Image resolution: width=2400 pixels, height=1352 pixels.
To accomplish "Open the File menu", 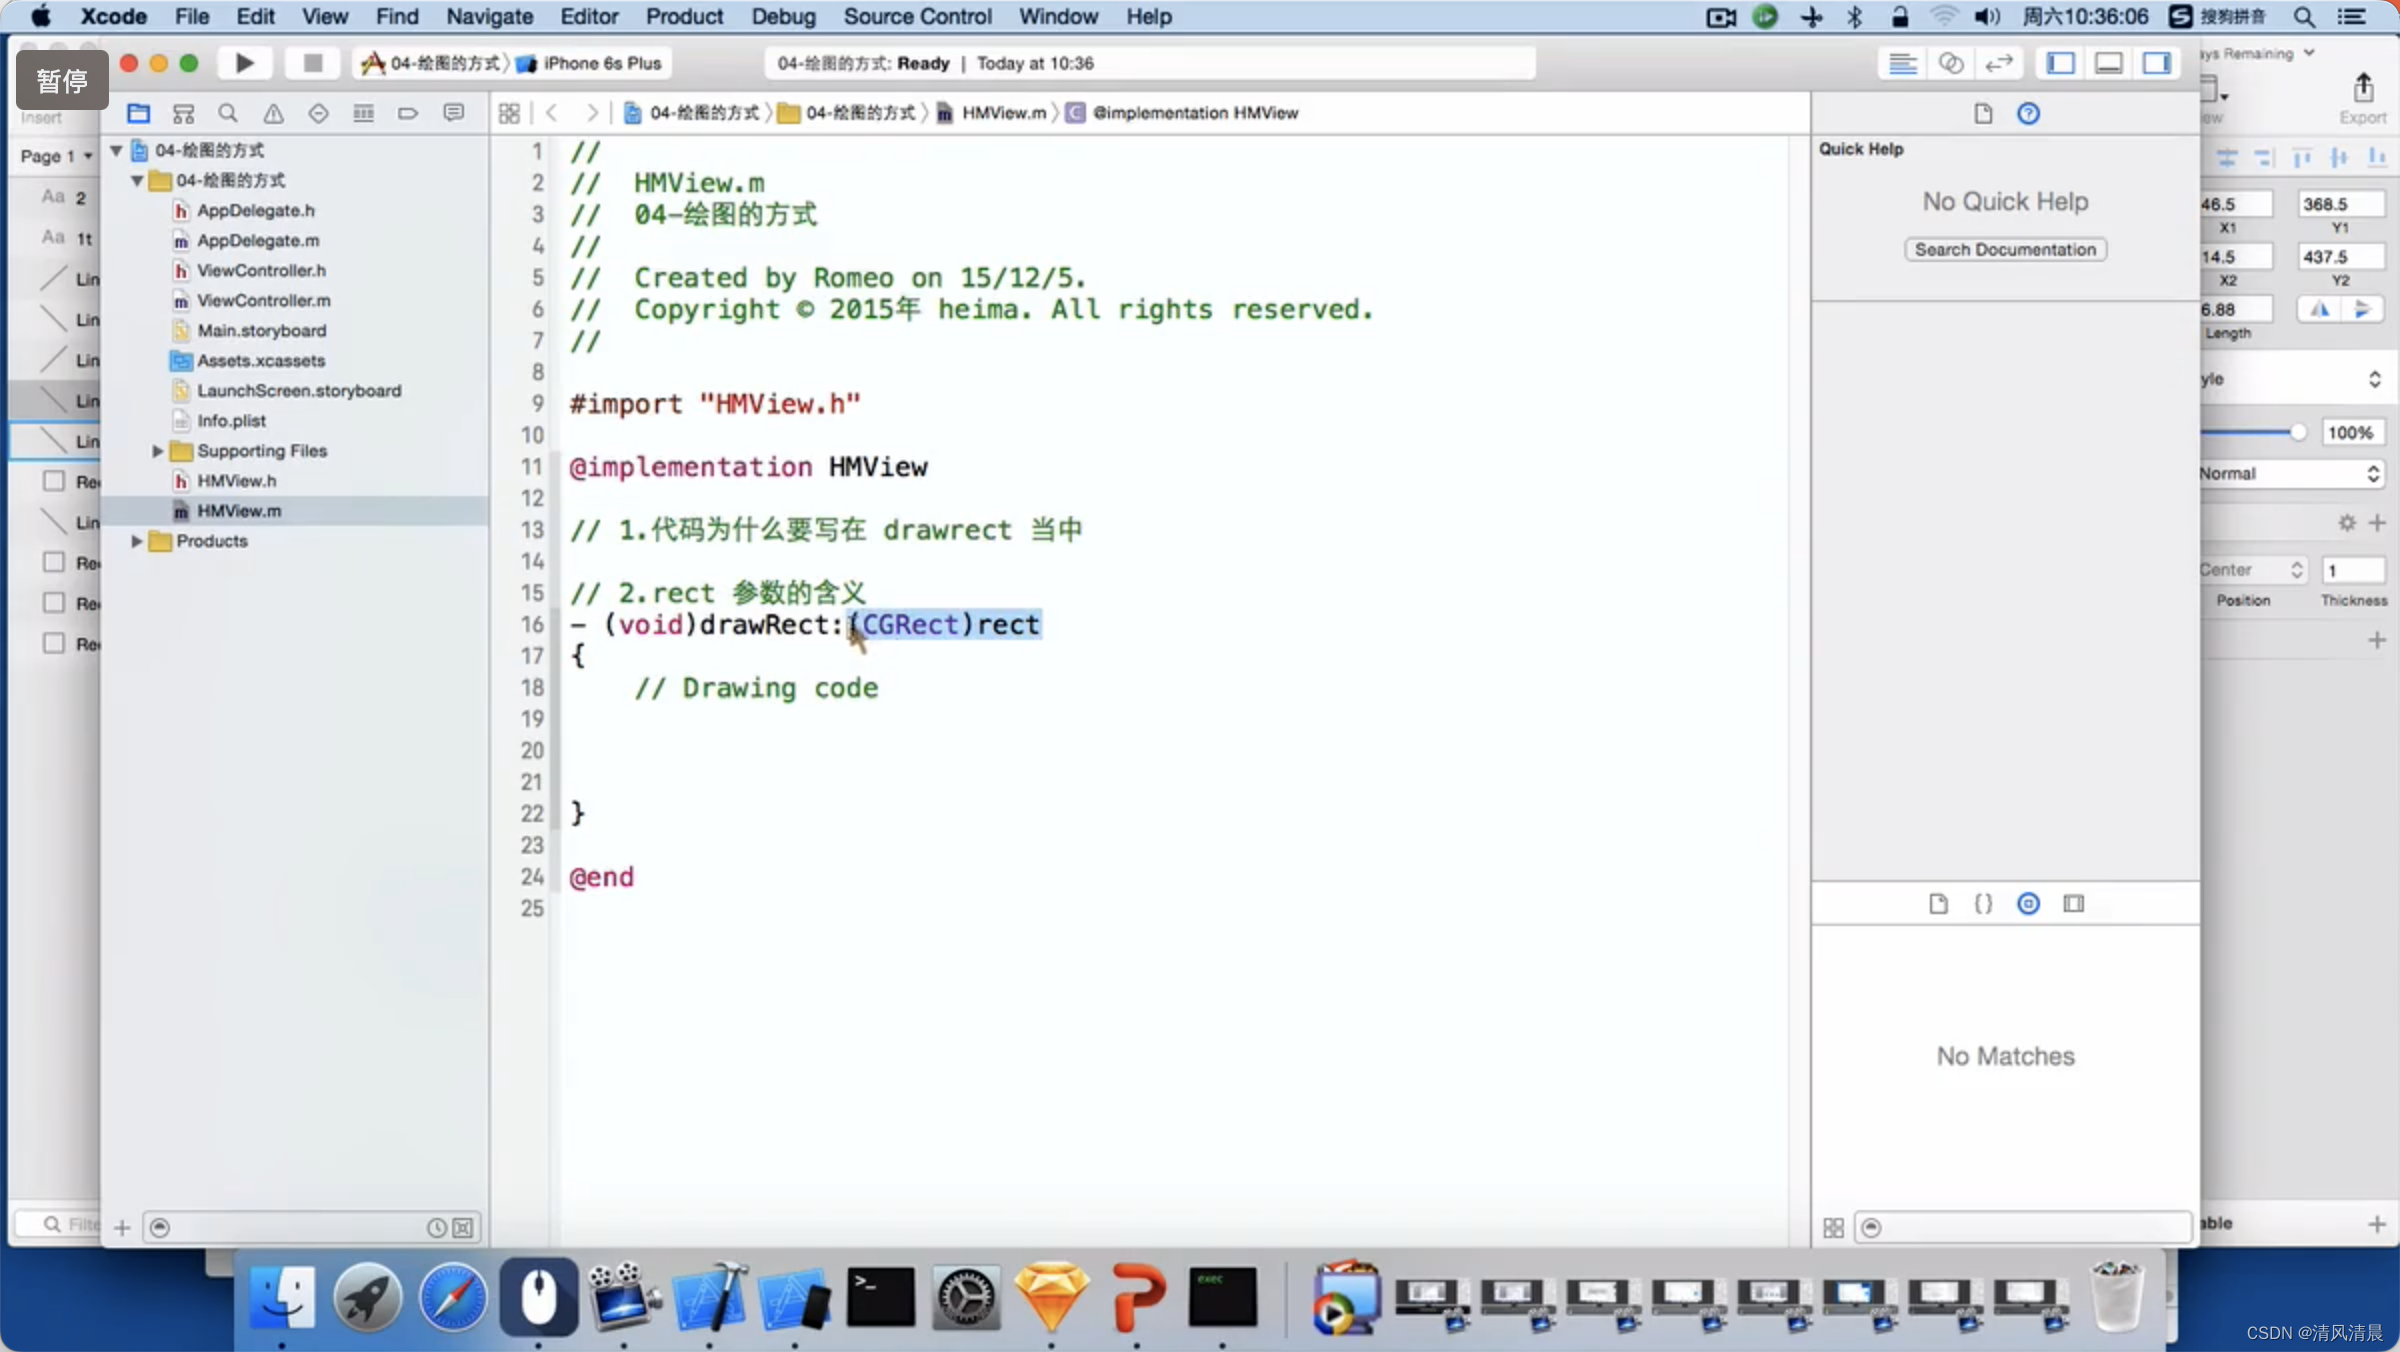I will point(191,16).
